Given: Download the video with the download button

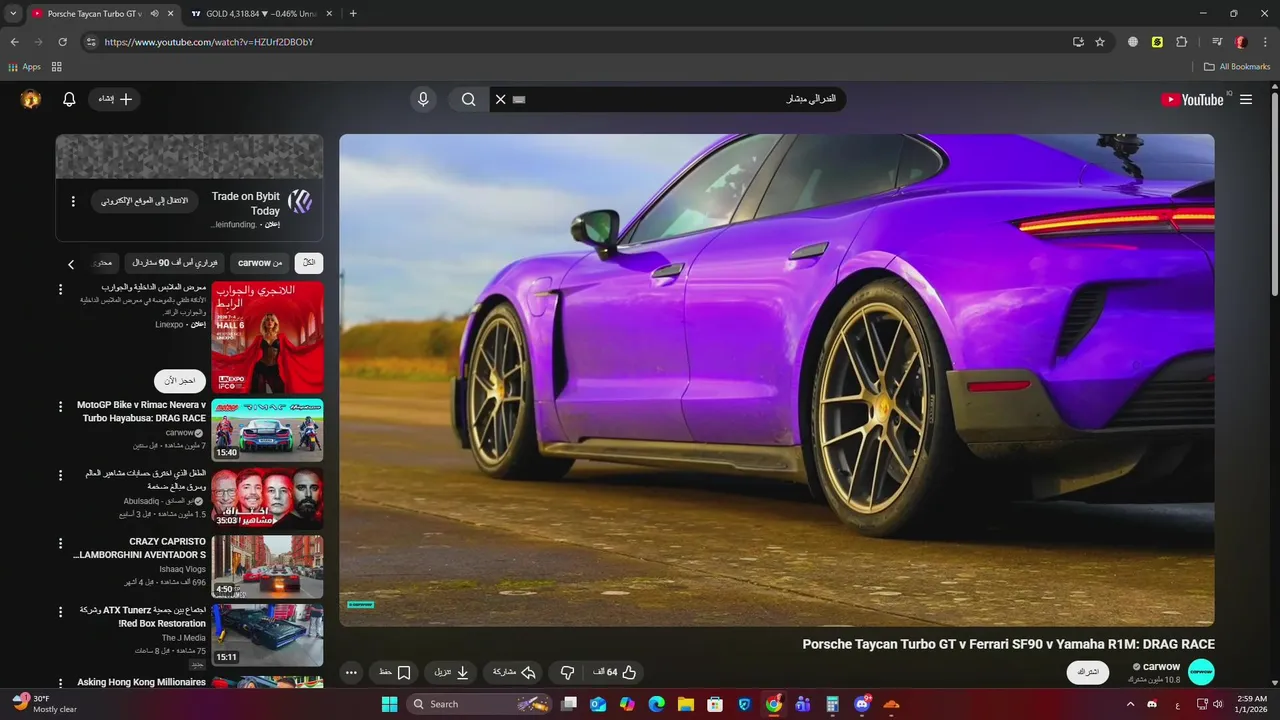Looking at the screenshot, I should [451, 672].
